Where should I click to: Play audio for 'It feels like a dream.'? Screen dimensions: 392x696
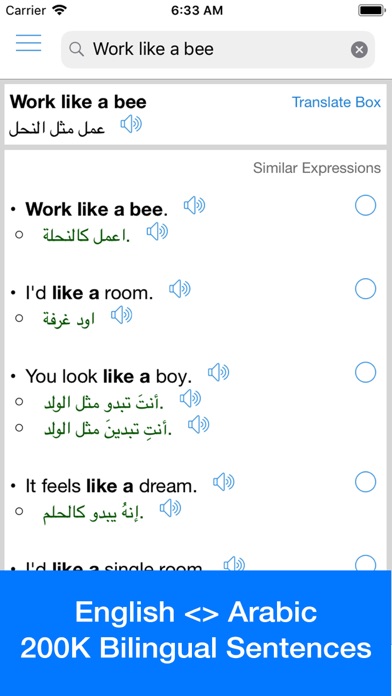[224, 482]
